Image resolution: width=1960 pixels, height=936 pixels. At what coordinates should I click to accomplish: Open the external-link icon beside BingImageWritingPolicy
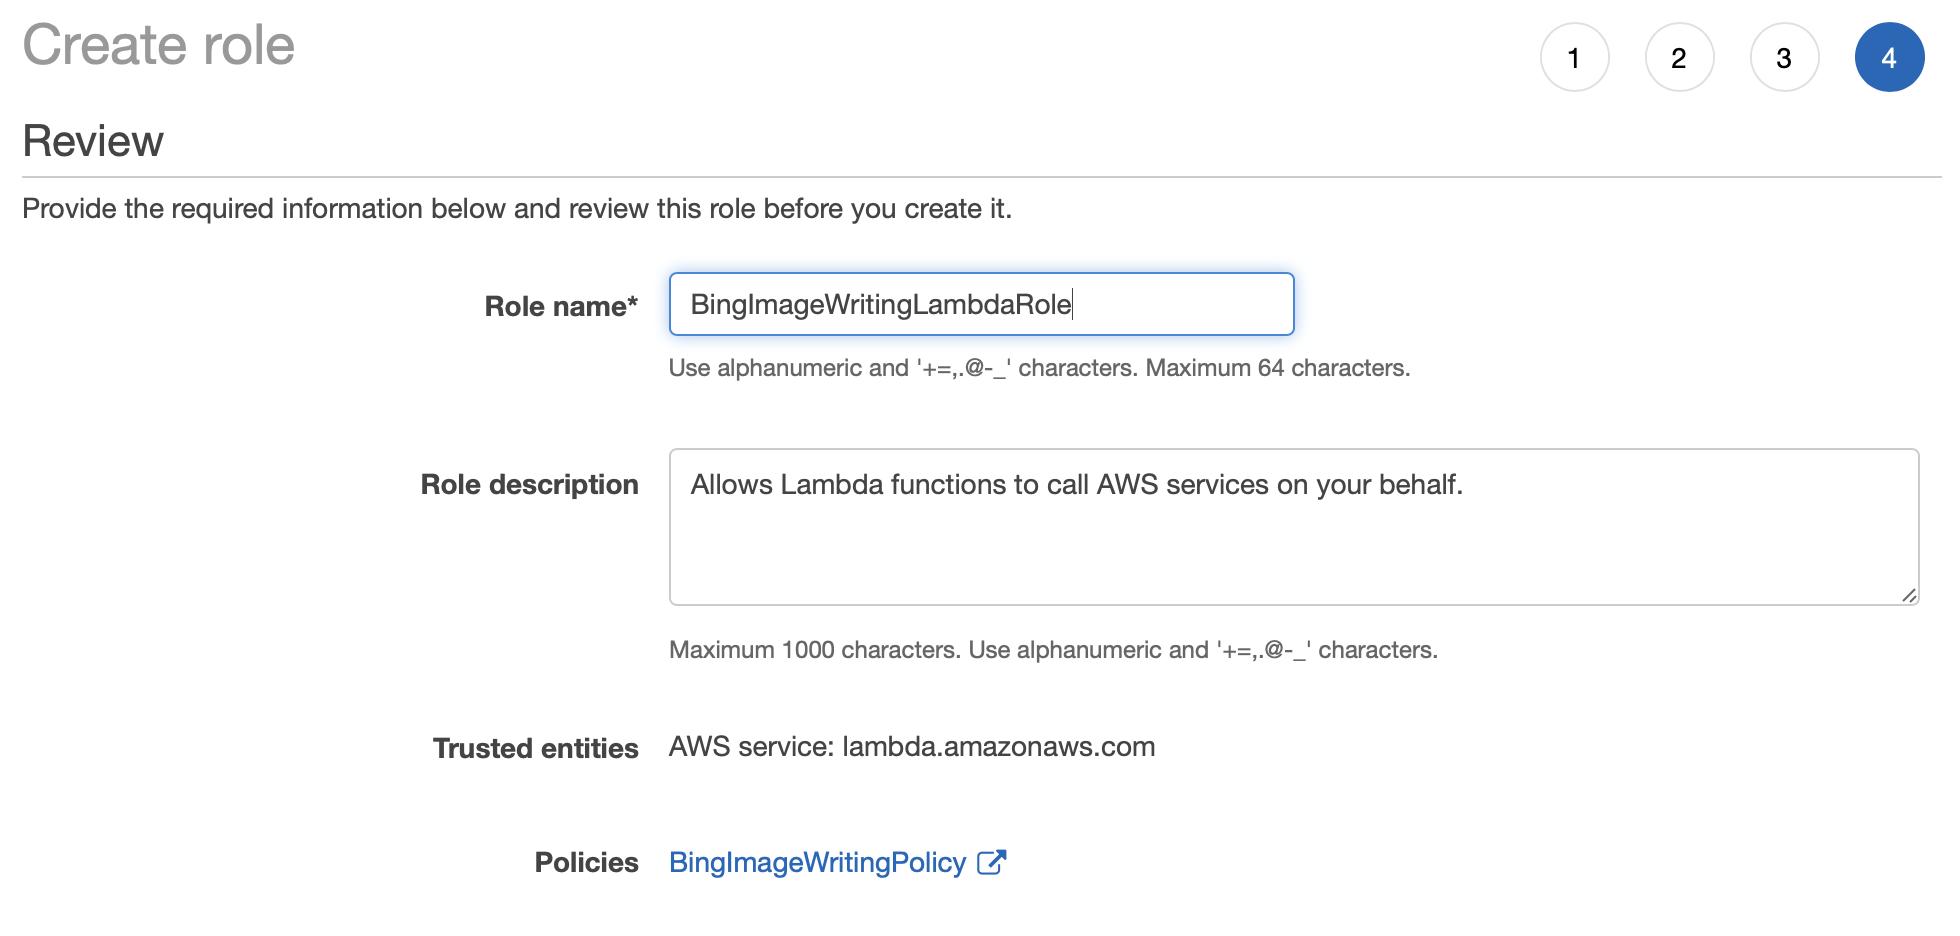point(991,862)
